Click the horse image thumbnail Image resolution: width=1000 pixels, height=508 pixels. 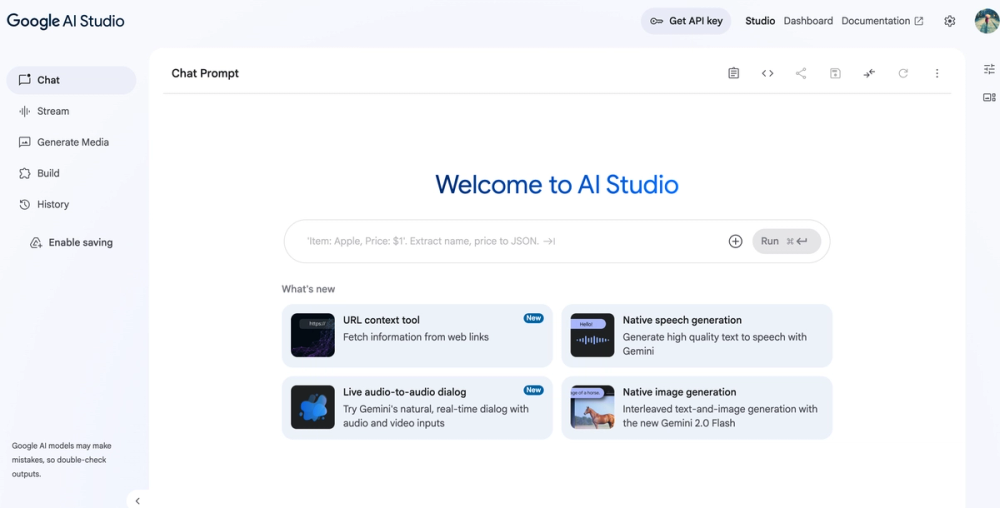tap(592, 407)
